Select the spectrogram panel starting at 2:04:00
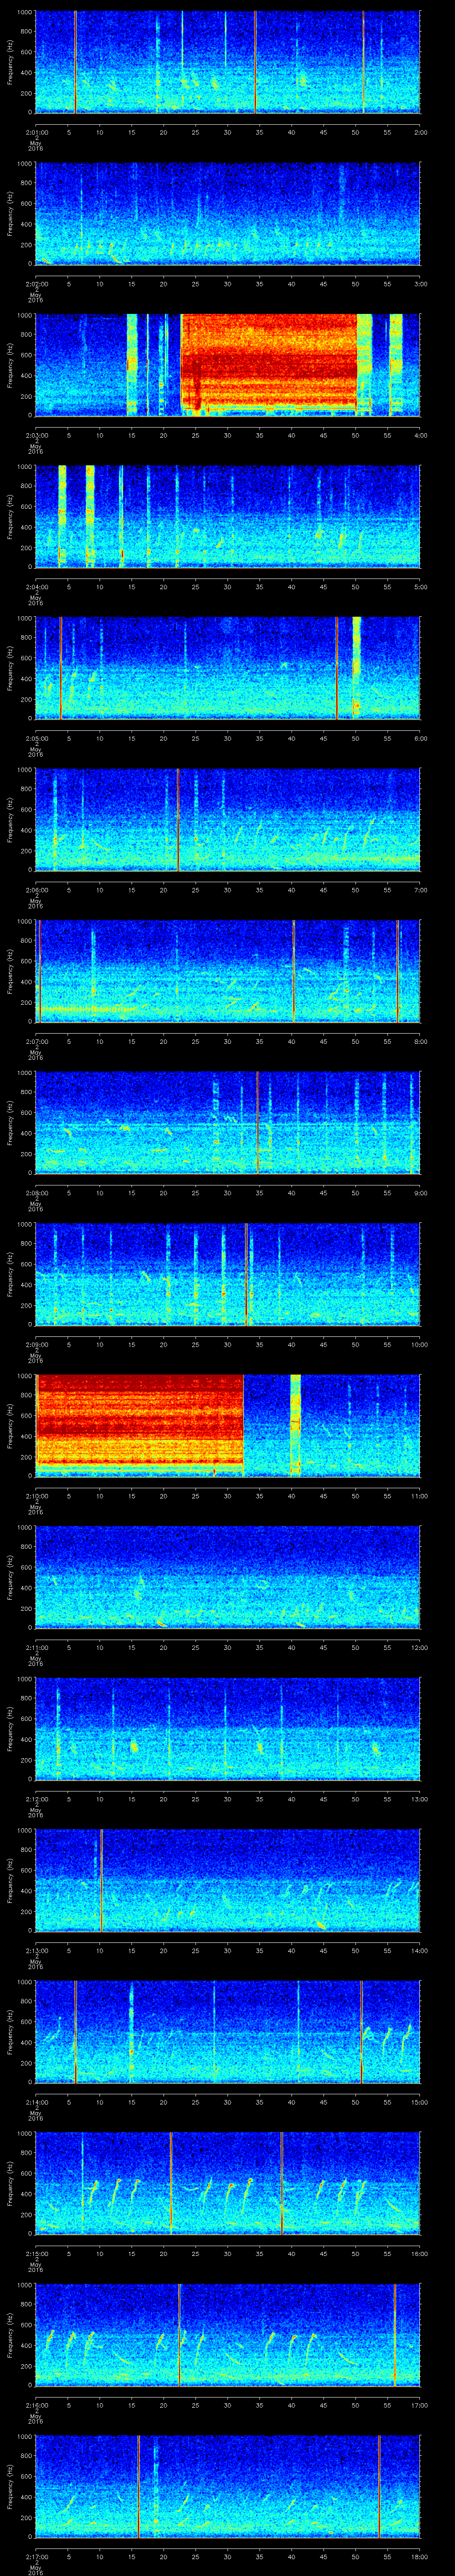 pos(228,516)
